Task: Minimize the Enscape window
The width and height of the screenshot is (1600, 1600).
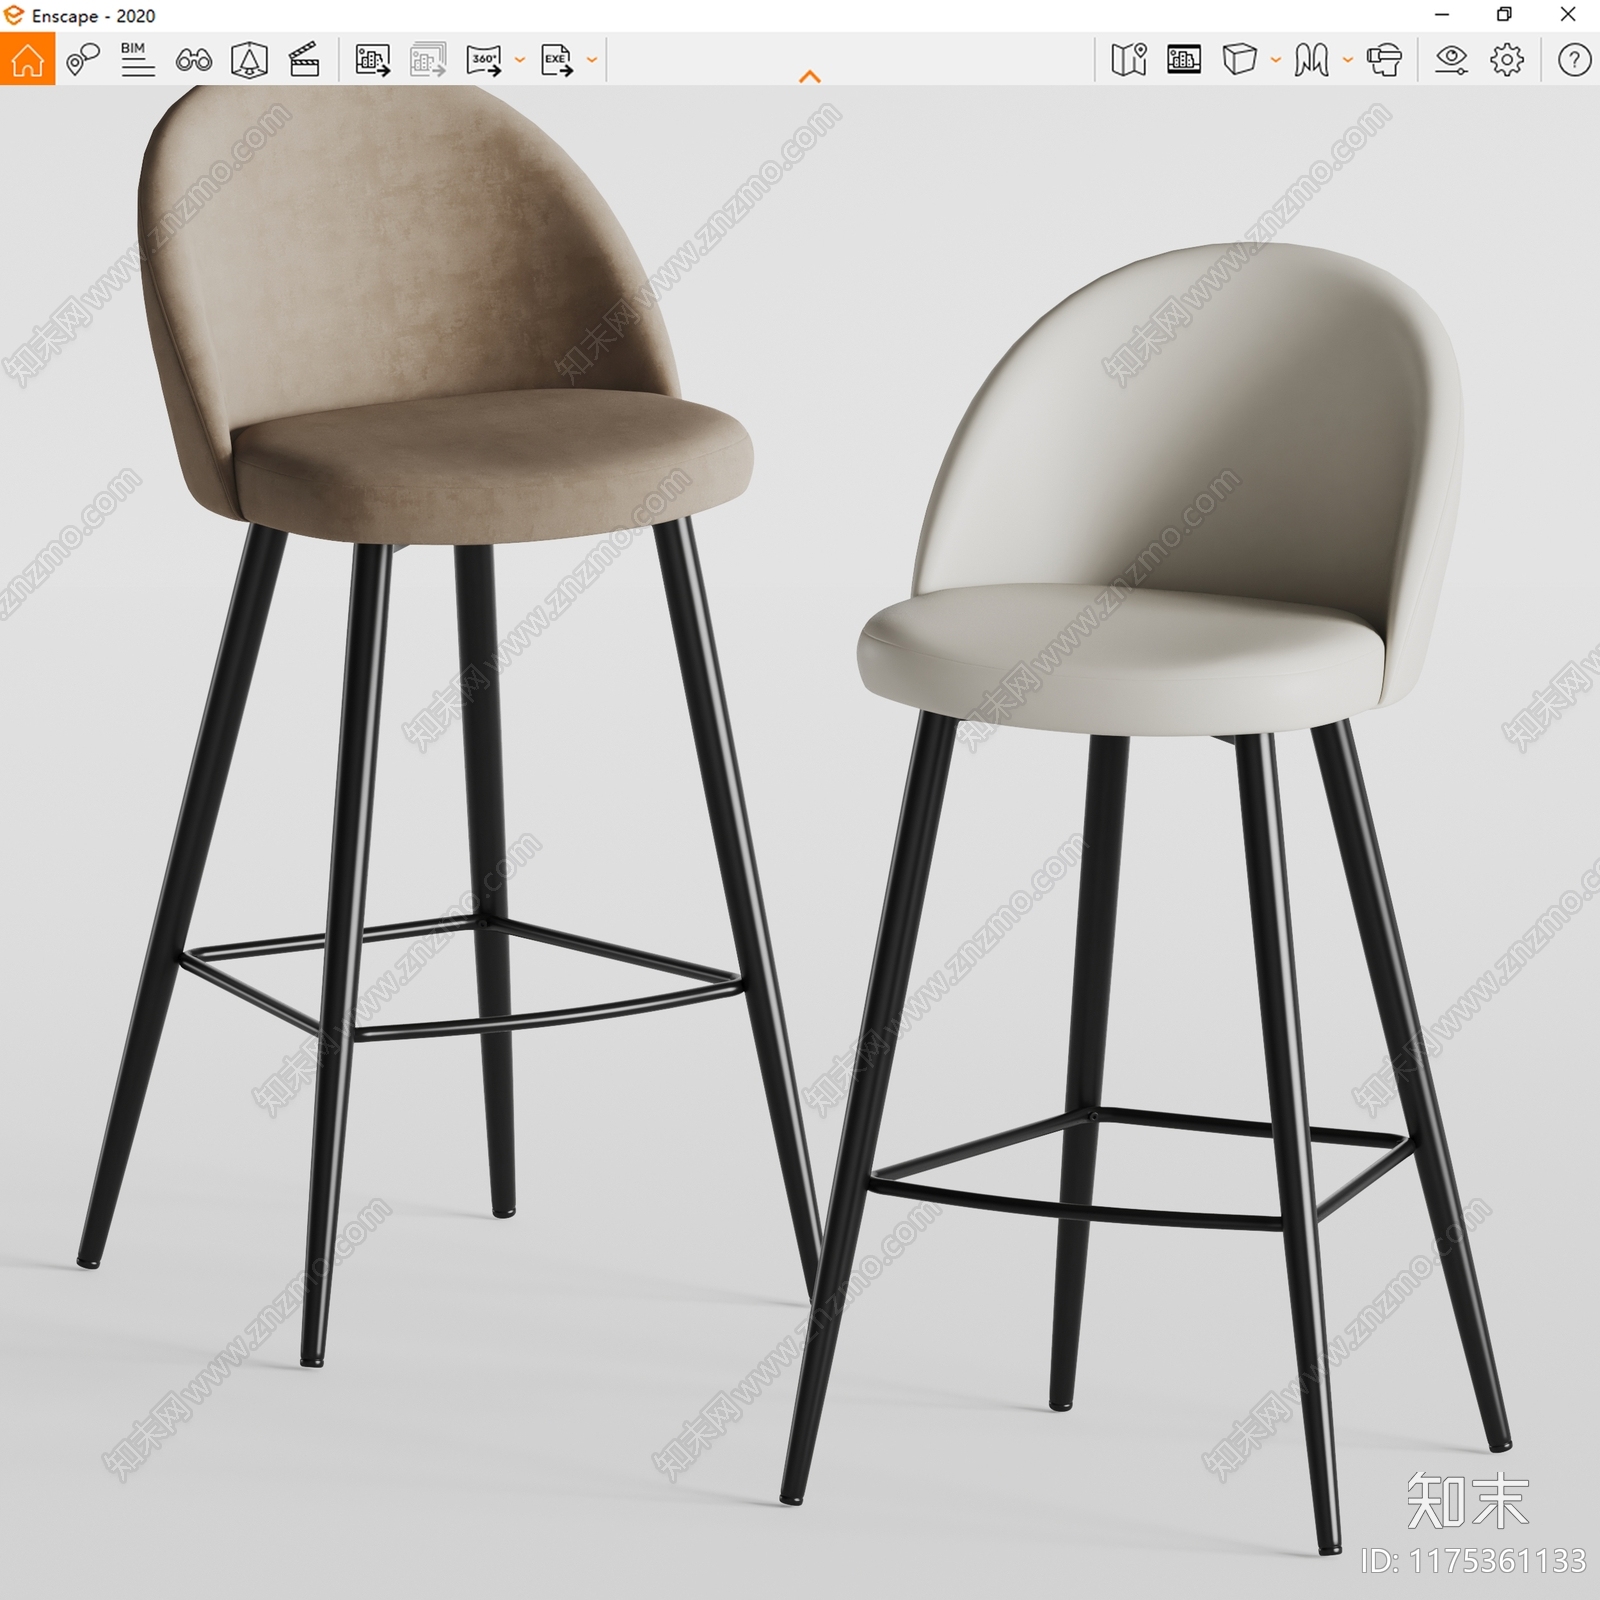Action: tap(1442, 15)
